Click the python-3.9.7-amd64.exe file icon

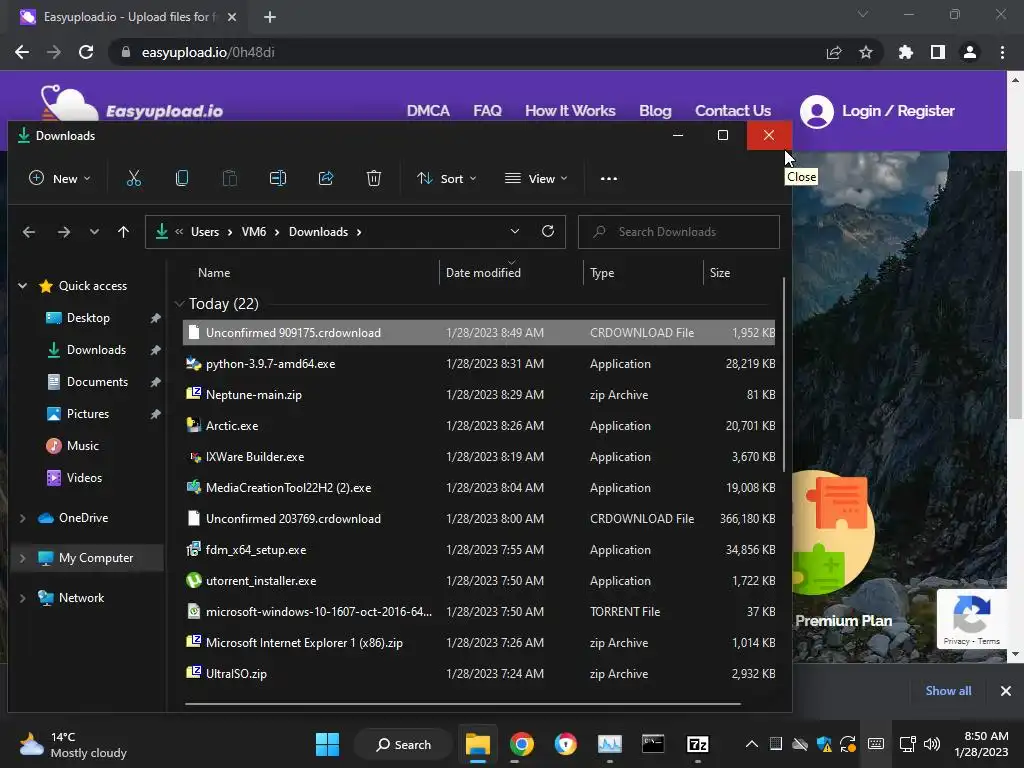[193, 364]
